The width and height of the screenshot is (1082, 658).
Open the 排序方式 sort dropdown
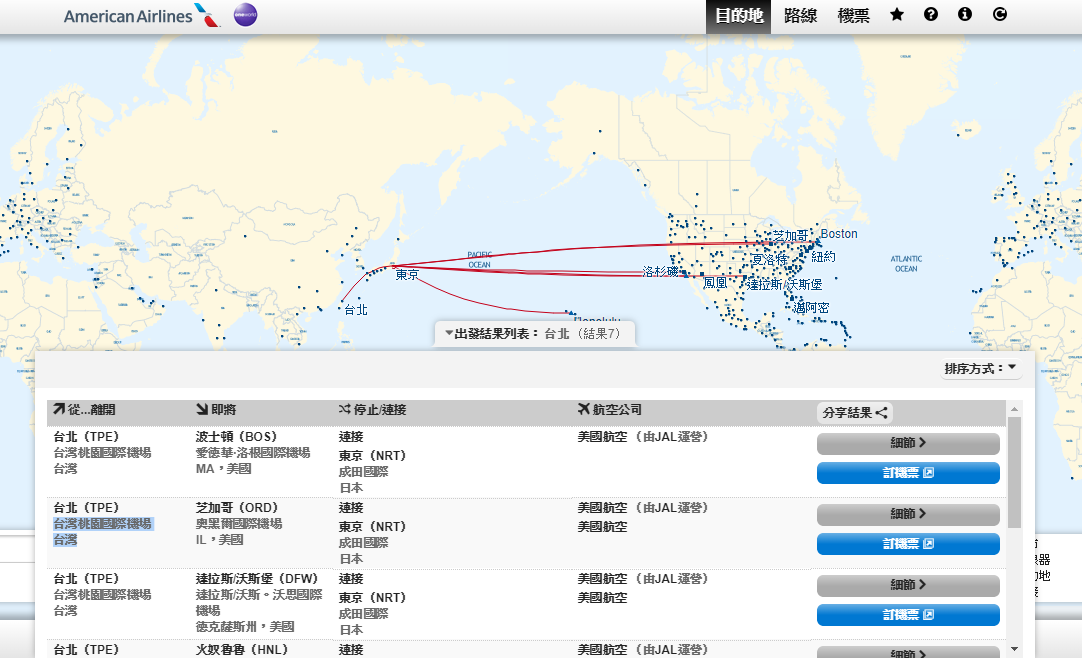pyautogui.click(x=980, y=369)
